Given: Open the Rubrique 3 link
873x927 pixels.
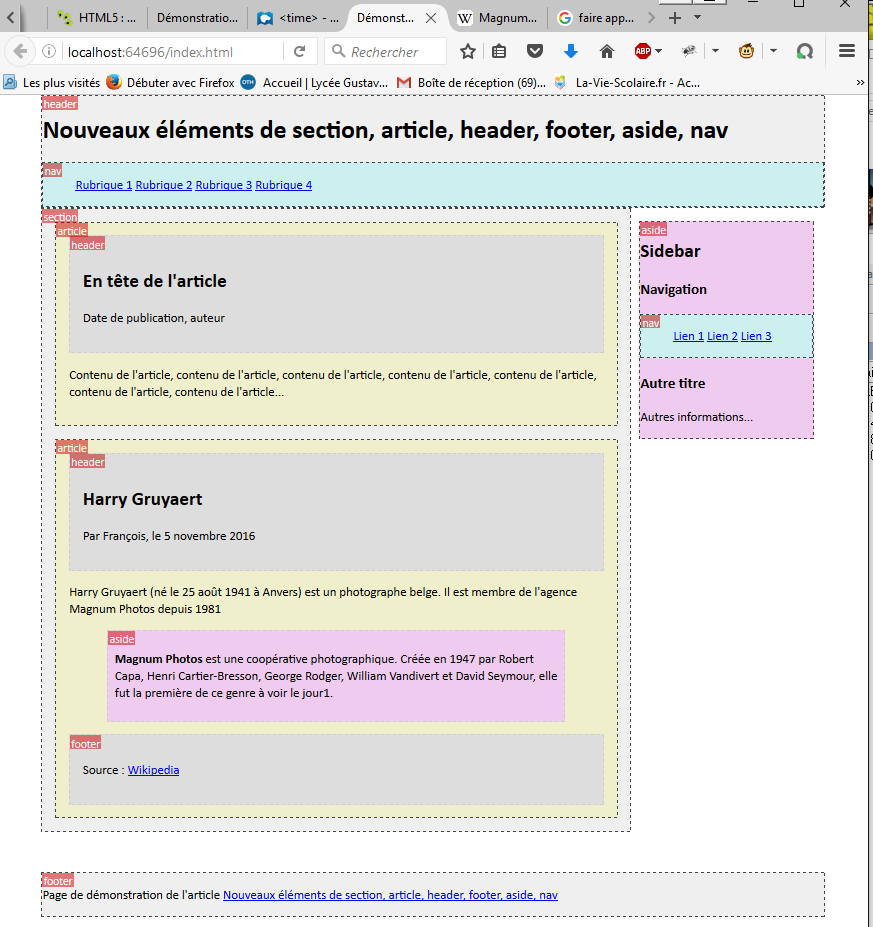Looking at the screenshot, I should pyautogui.click(x=224, y=185).
